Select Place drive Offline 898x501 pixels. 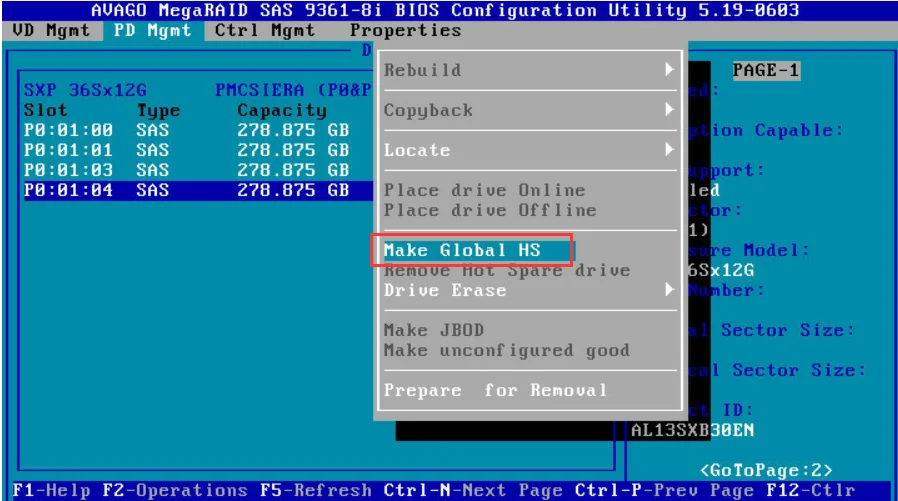[490, 210]
